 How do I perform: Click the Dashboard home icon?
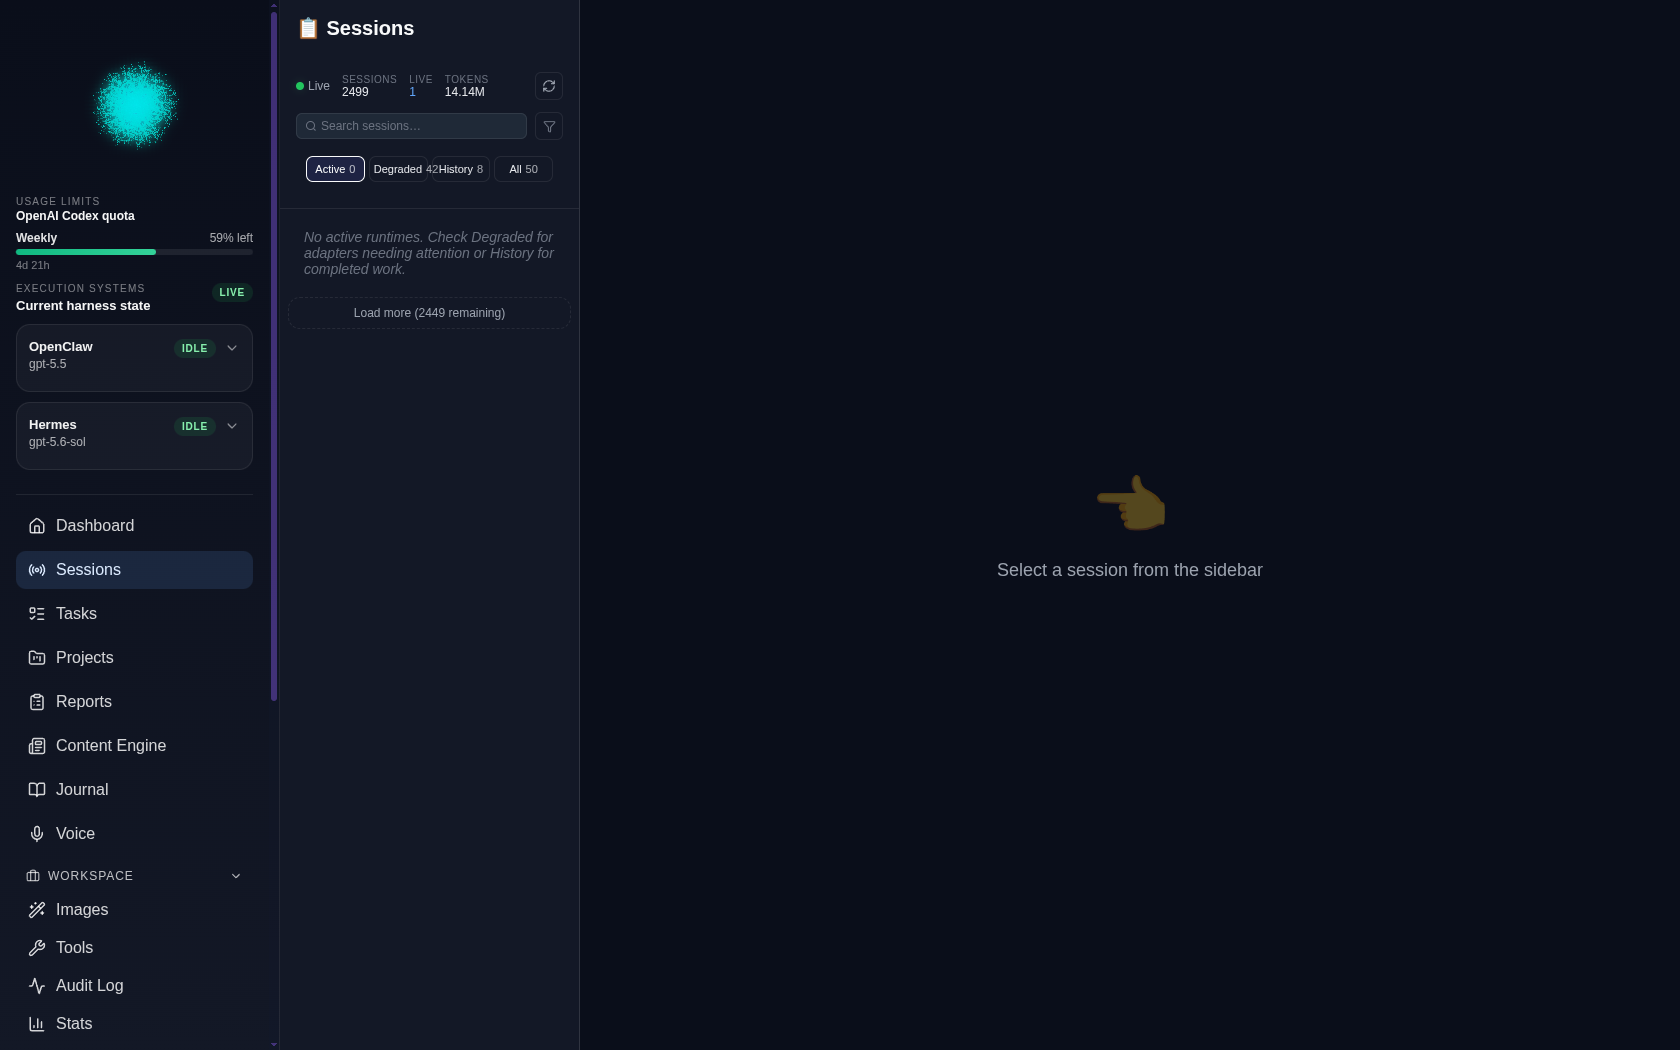point(37,526)
